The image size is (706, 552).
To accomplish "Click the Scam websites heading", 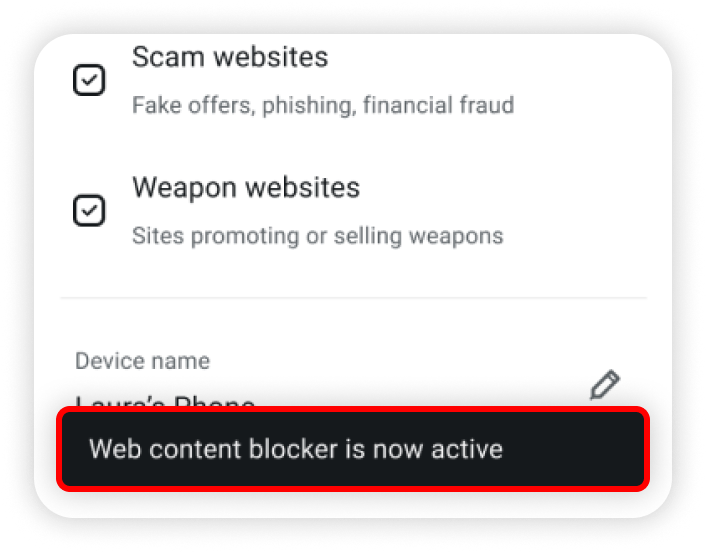I will [x=230, y=57].
